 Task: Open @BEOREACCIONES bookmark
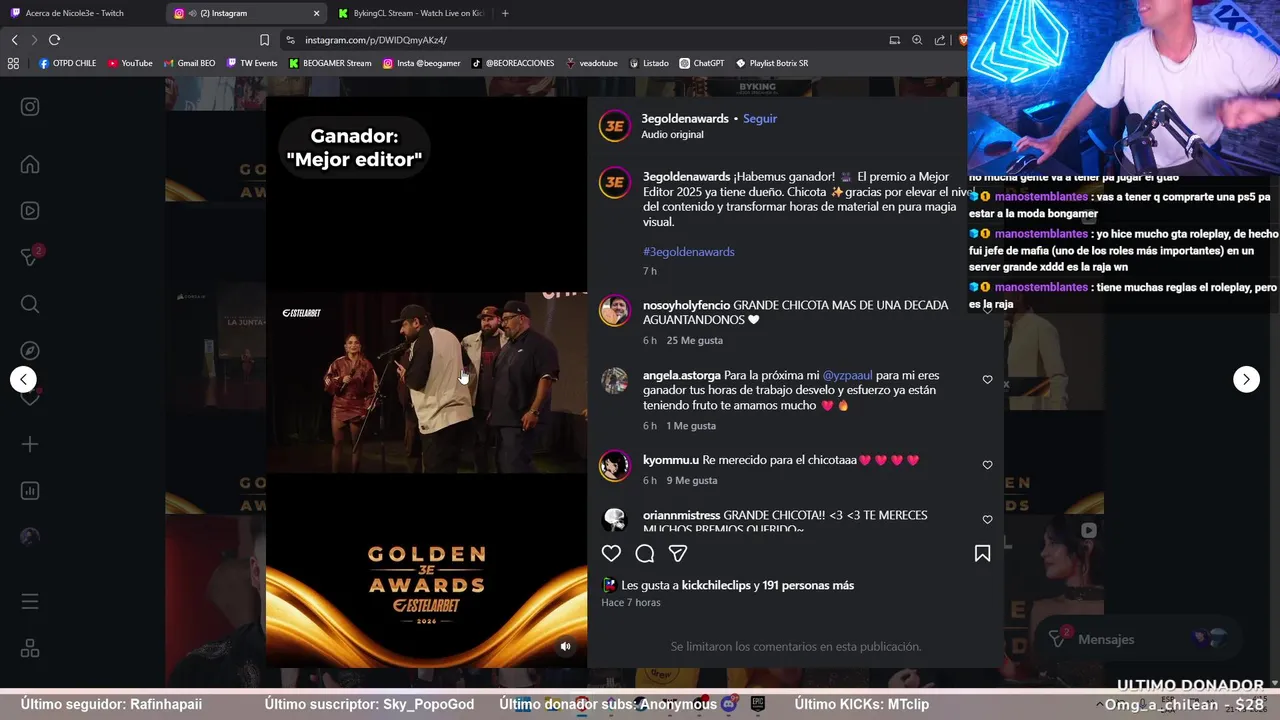(513, 63)
